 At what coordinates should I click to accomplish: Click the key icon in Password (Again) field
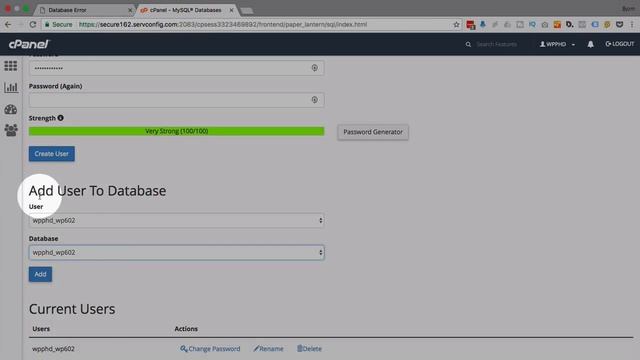314,100
